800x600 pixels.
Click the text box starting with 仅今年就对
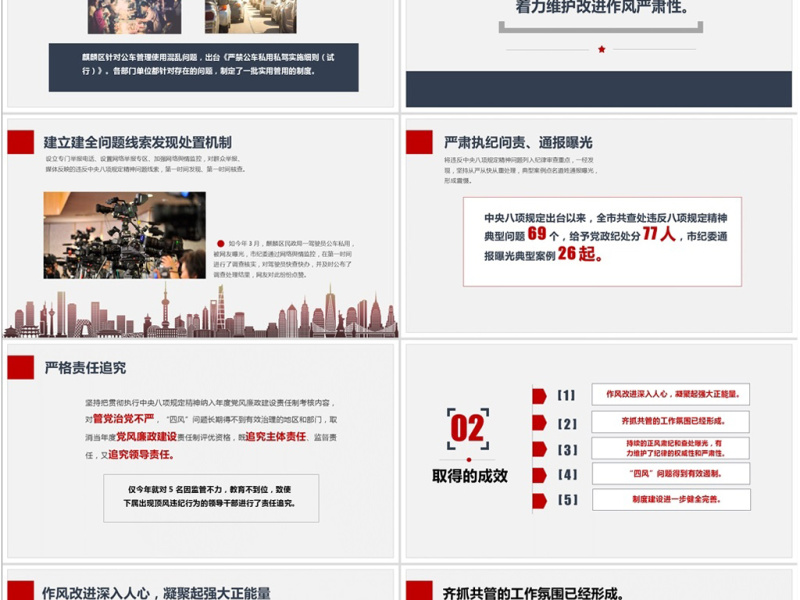click(211, 498)
